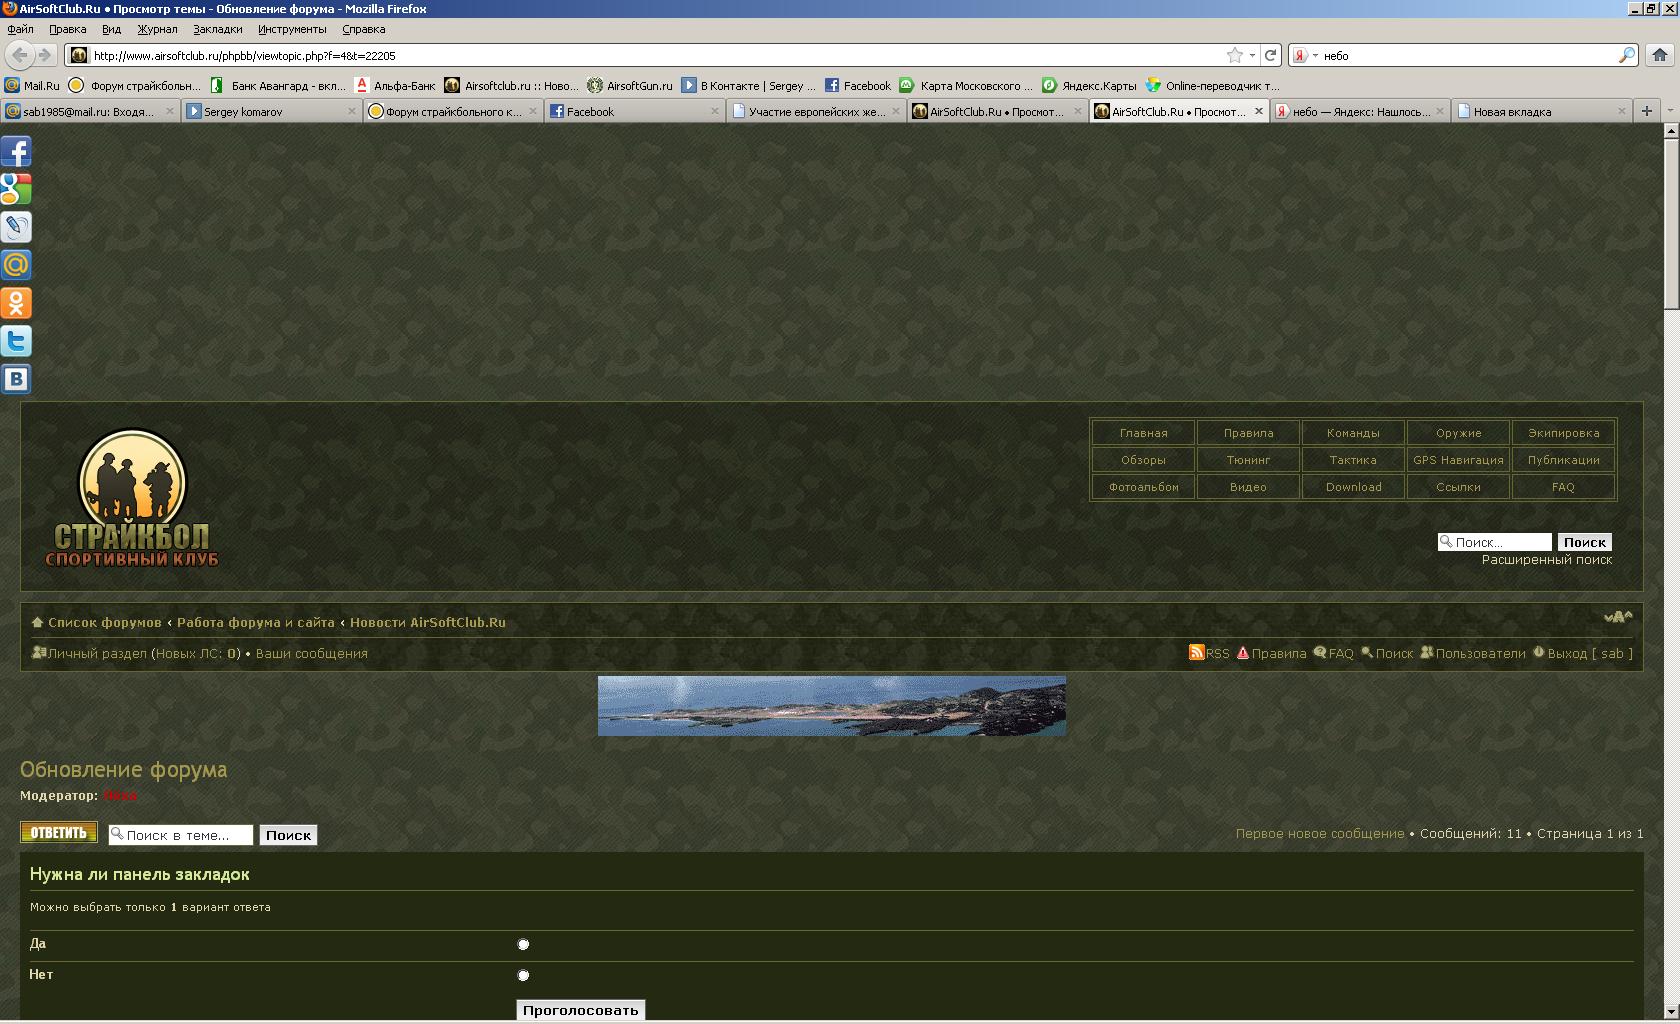
Task: Select the "Нет" poll option
Action: (x=523, y=975)
